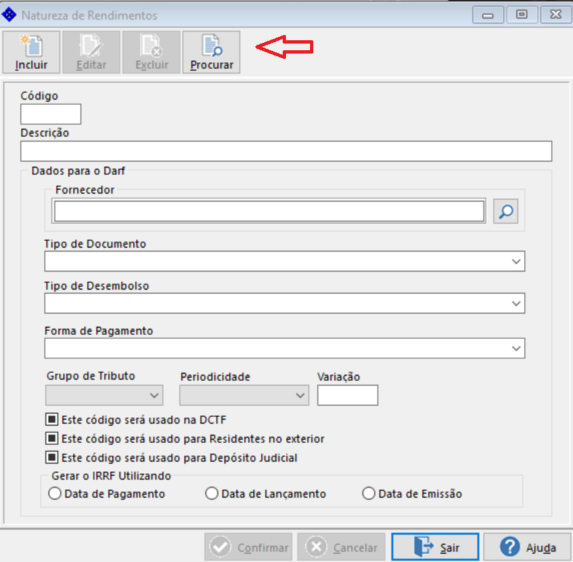Screen dimensions: 573x562
Task: Click the Fornecedor magnifier lookup button
Action: coord(506,211)
